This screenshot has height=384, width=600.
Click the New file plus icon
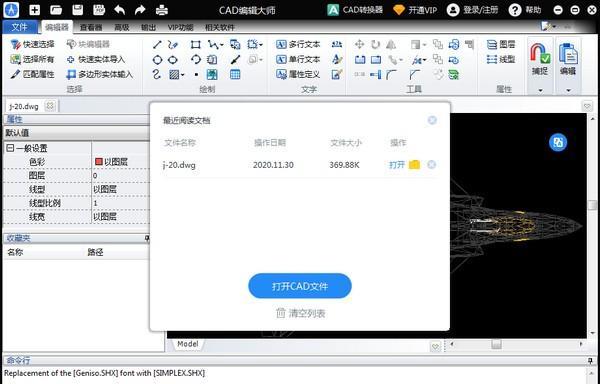click(34, 10)
